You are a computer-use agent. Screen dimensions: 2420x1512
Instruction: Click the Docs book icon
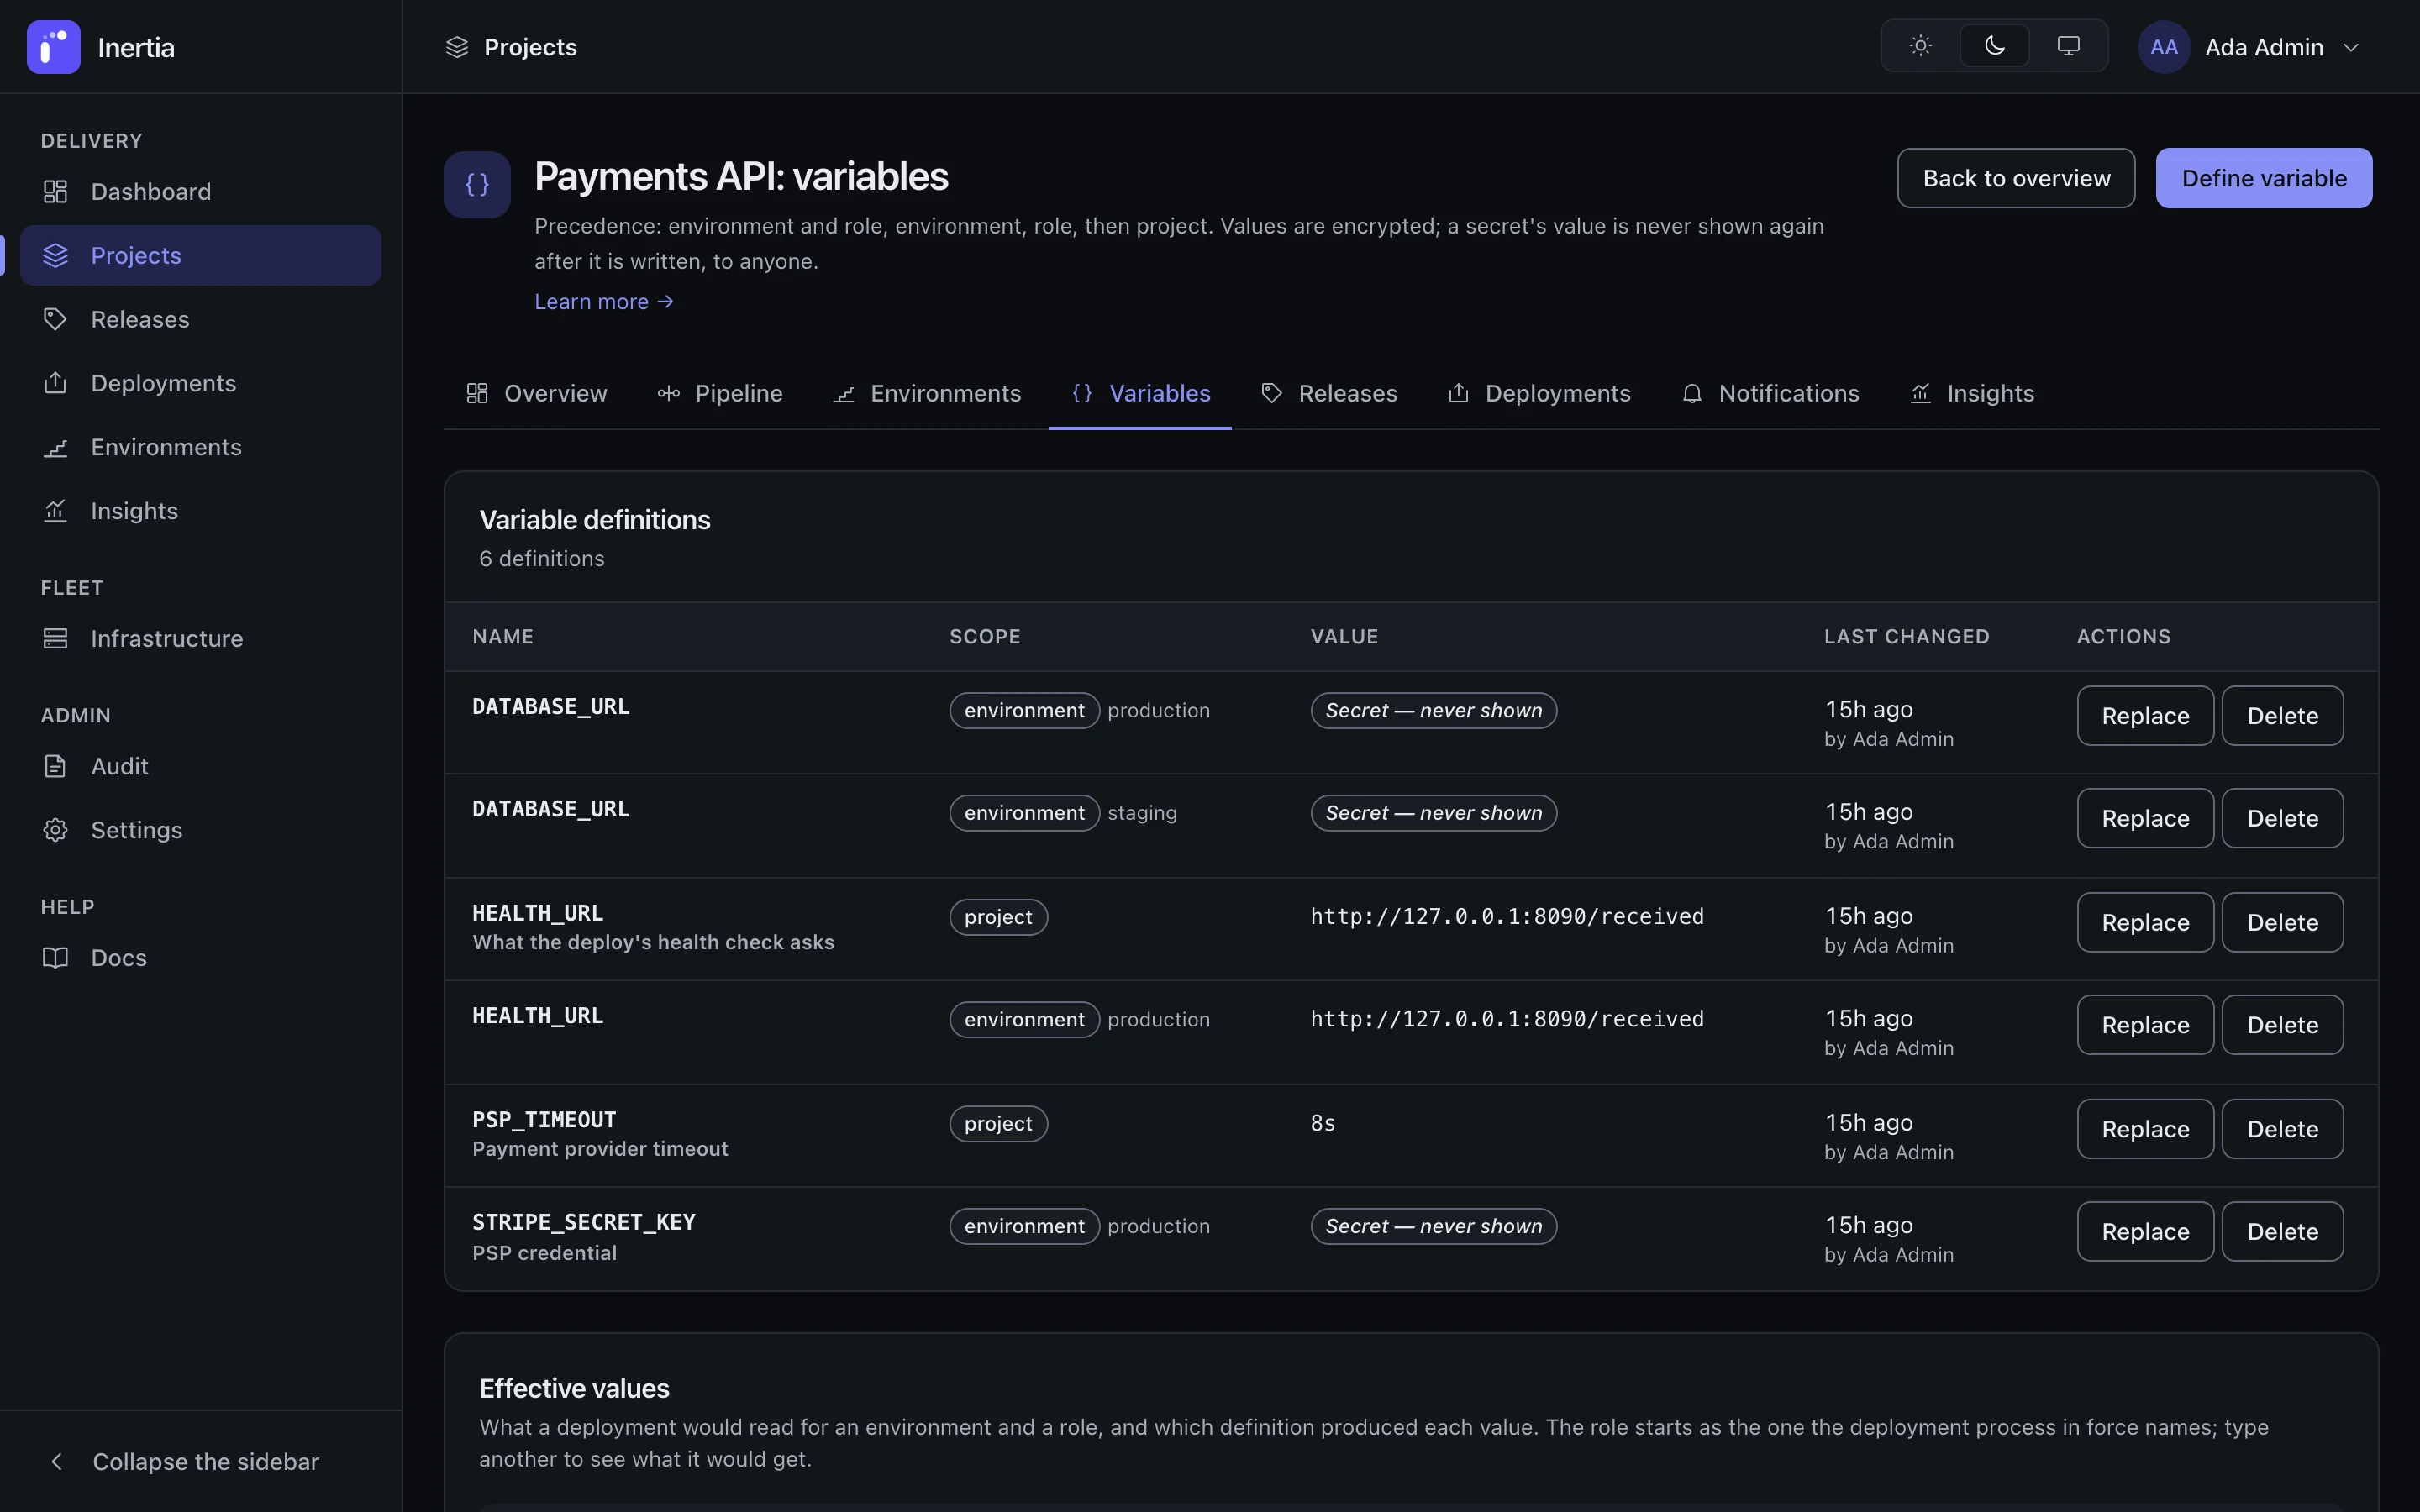click(x=55, y=958)
